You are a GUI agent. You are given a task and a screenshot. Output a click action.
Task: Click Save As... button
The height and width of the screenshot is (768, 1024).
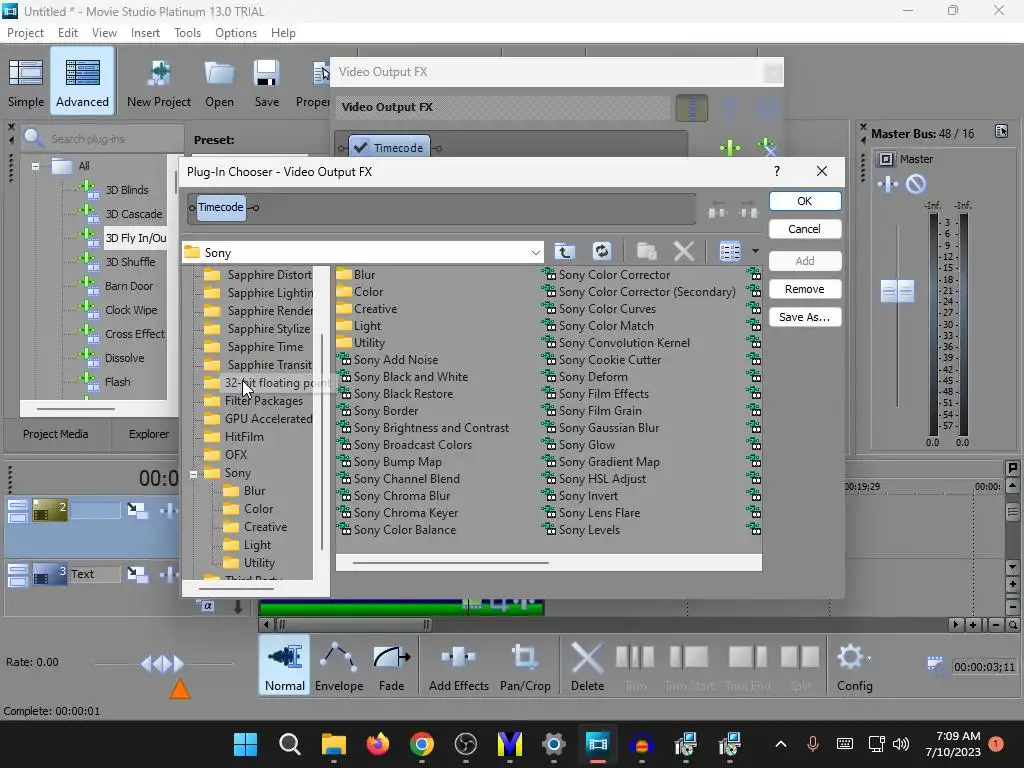(x=805, y=317)
